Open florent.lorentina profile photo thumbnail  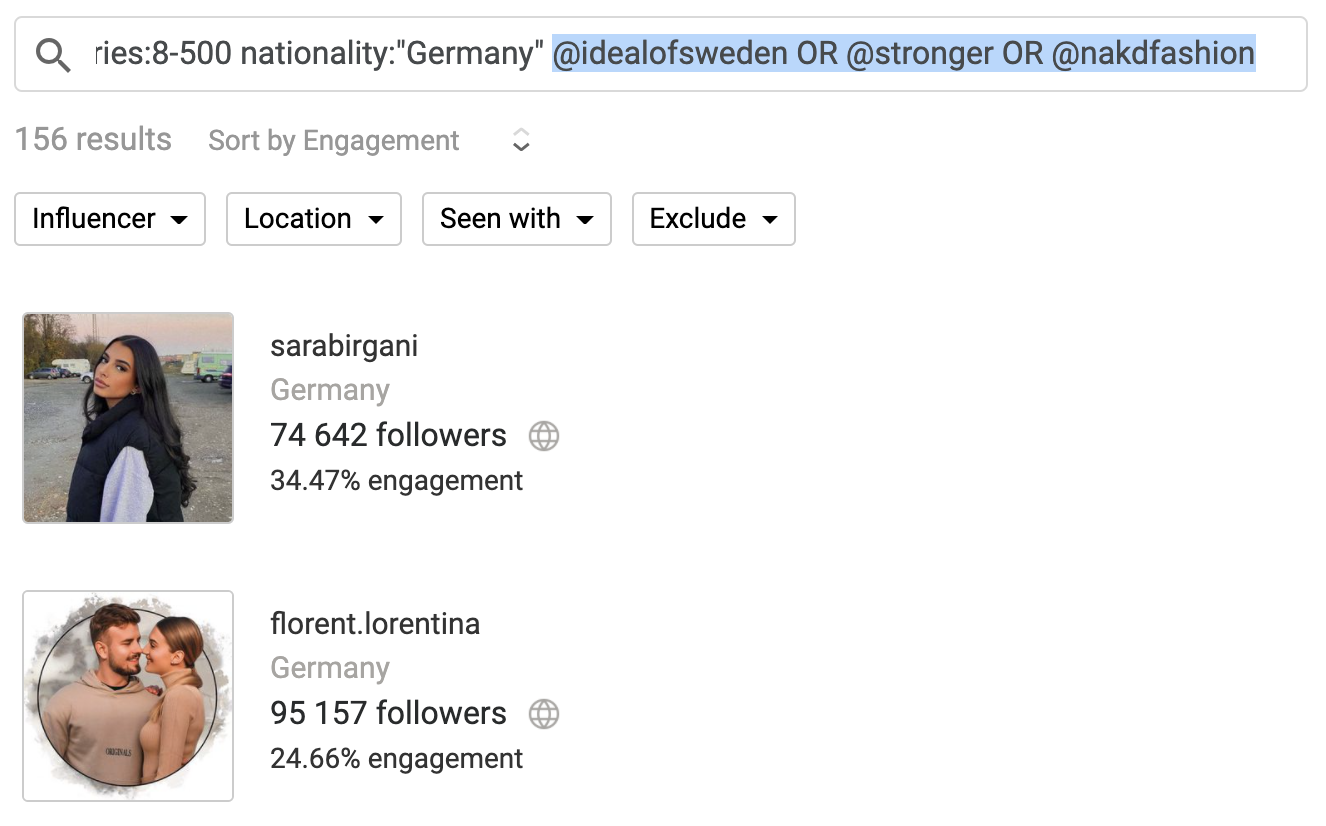tap(128, 696)
